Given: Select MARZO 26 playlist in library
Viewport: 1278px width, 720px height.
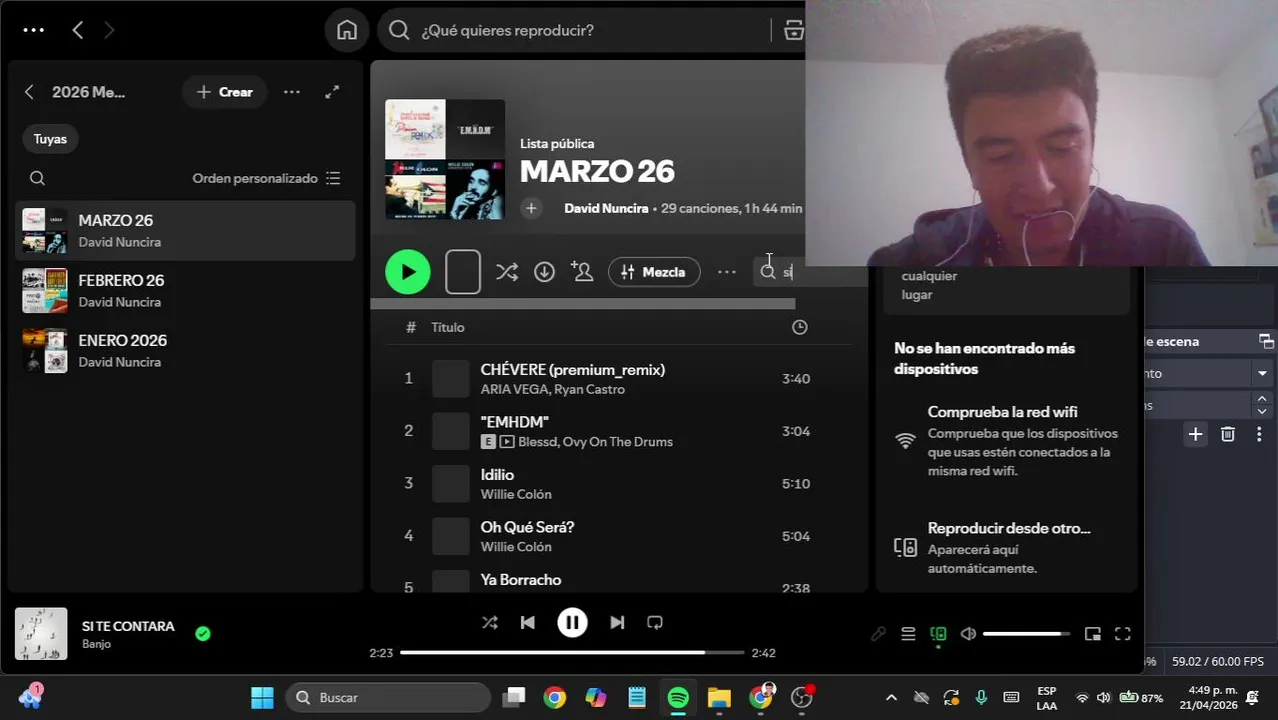Looking at the screenshot, I should tap(185, 230).
